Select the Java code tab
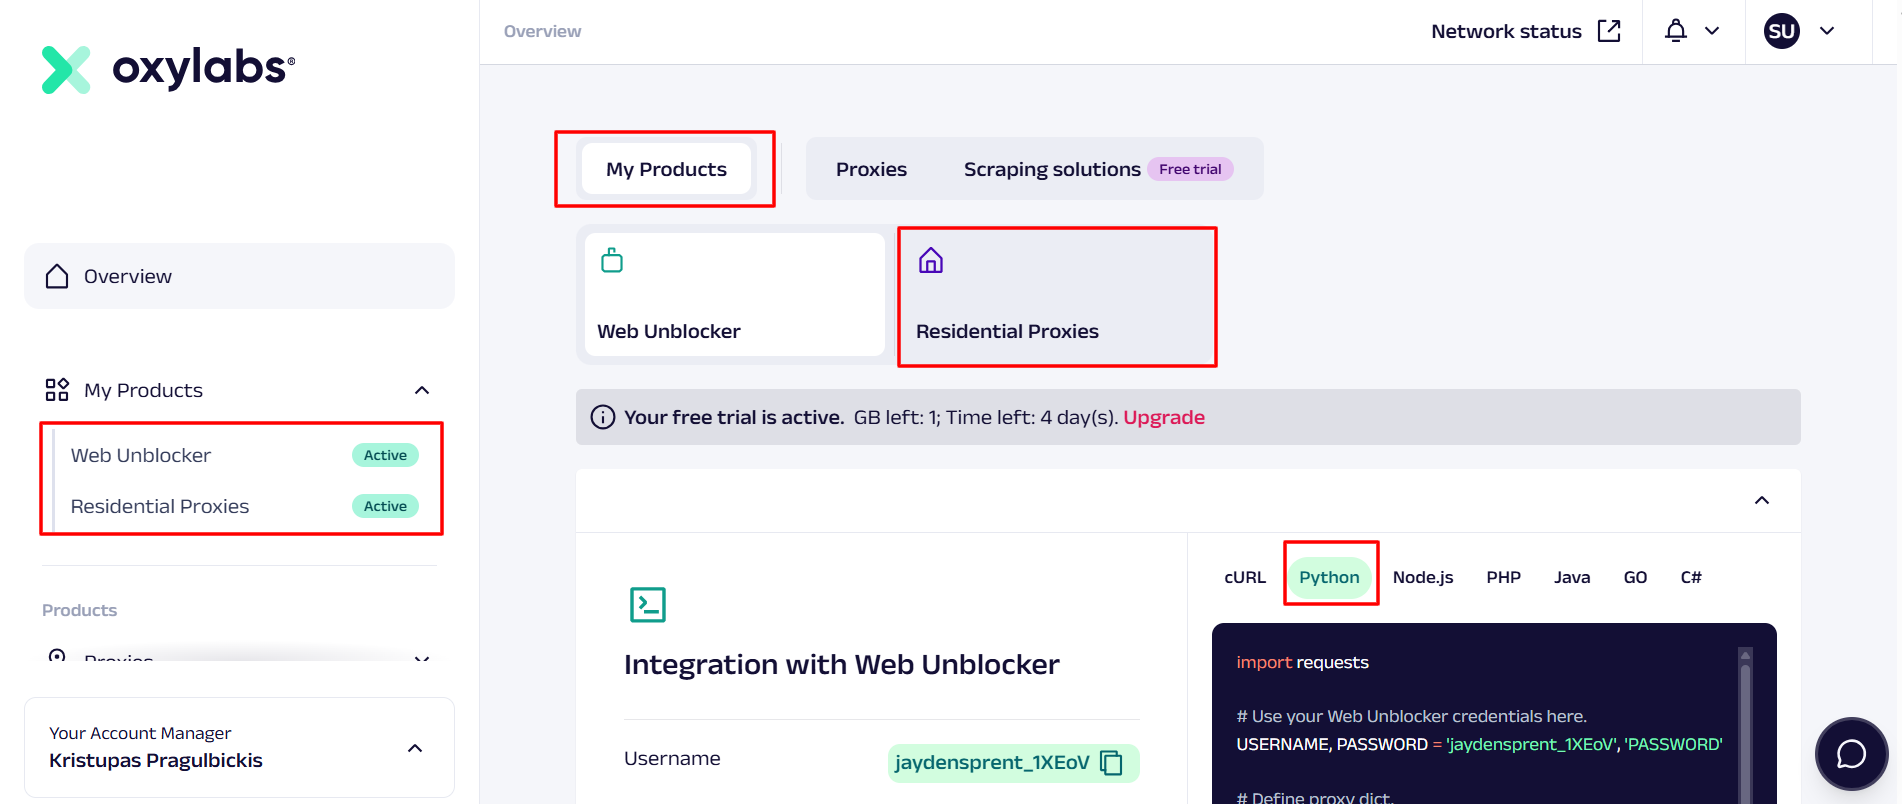1902x804 pixels. pos(1572,577)
